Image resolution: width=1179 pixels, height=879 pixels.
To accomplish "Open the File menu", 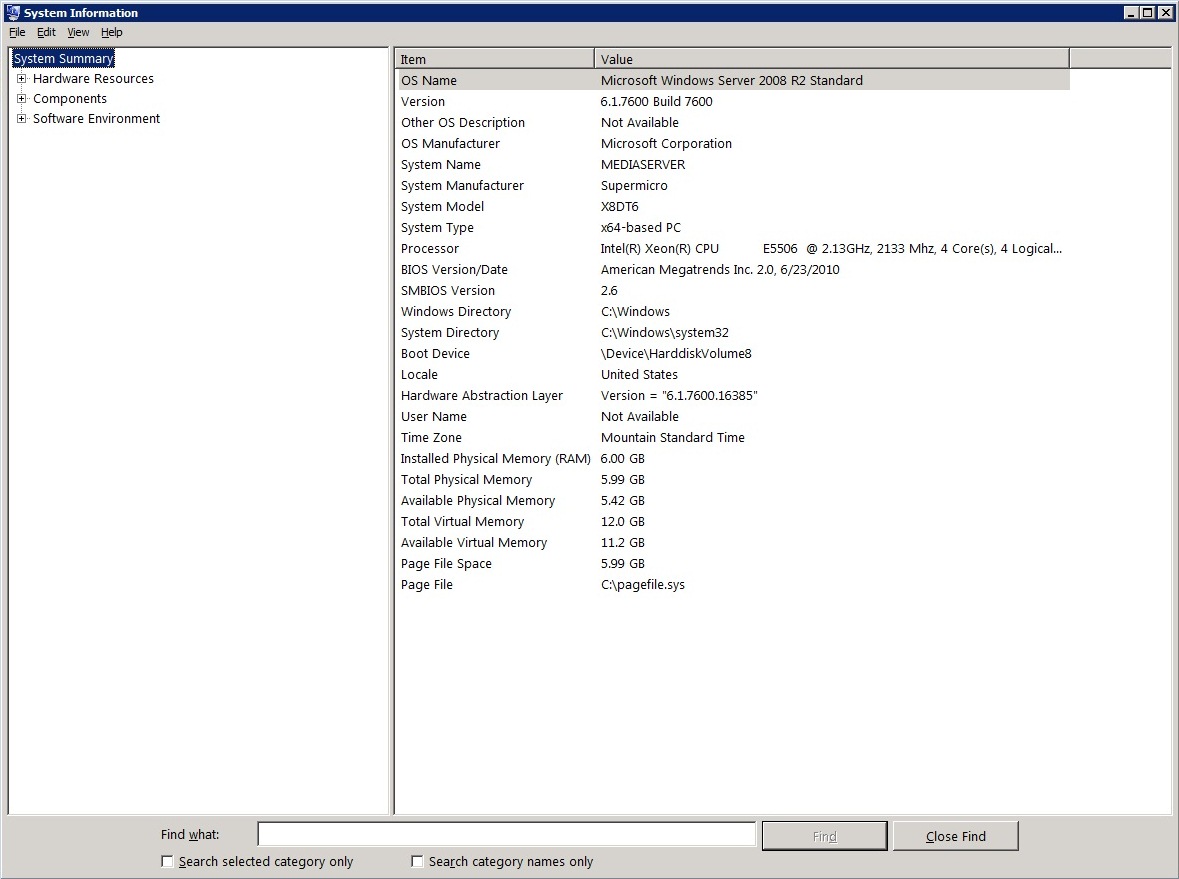I will pyautogui.click(x=17, y=32).
